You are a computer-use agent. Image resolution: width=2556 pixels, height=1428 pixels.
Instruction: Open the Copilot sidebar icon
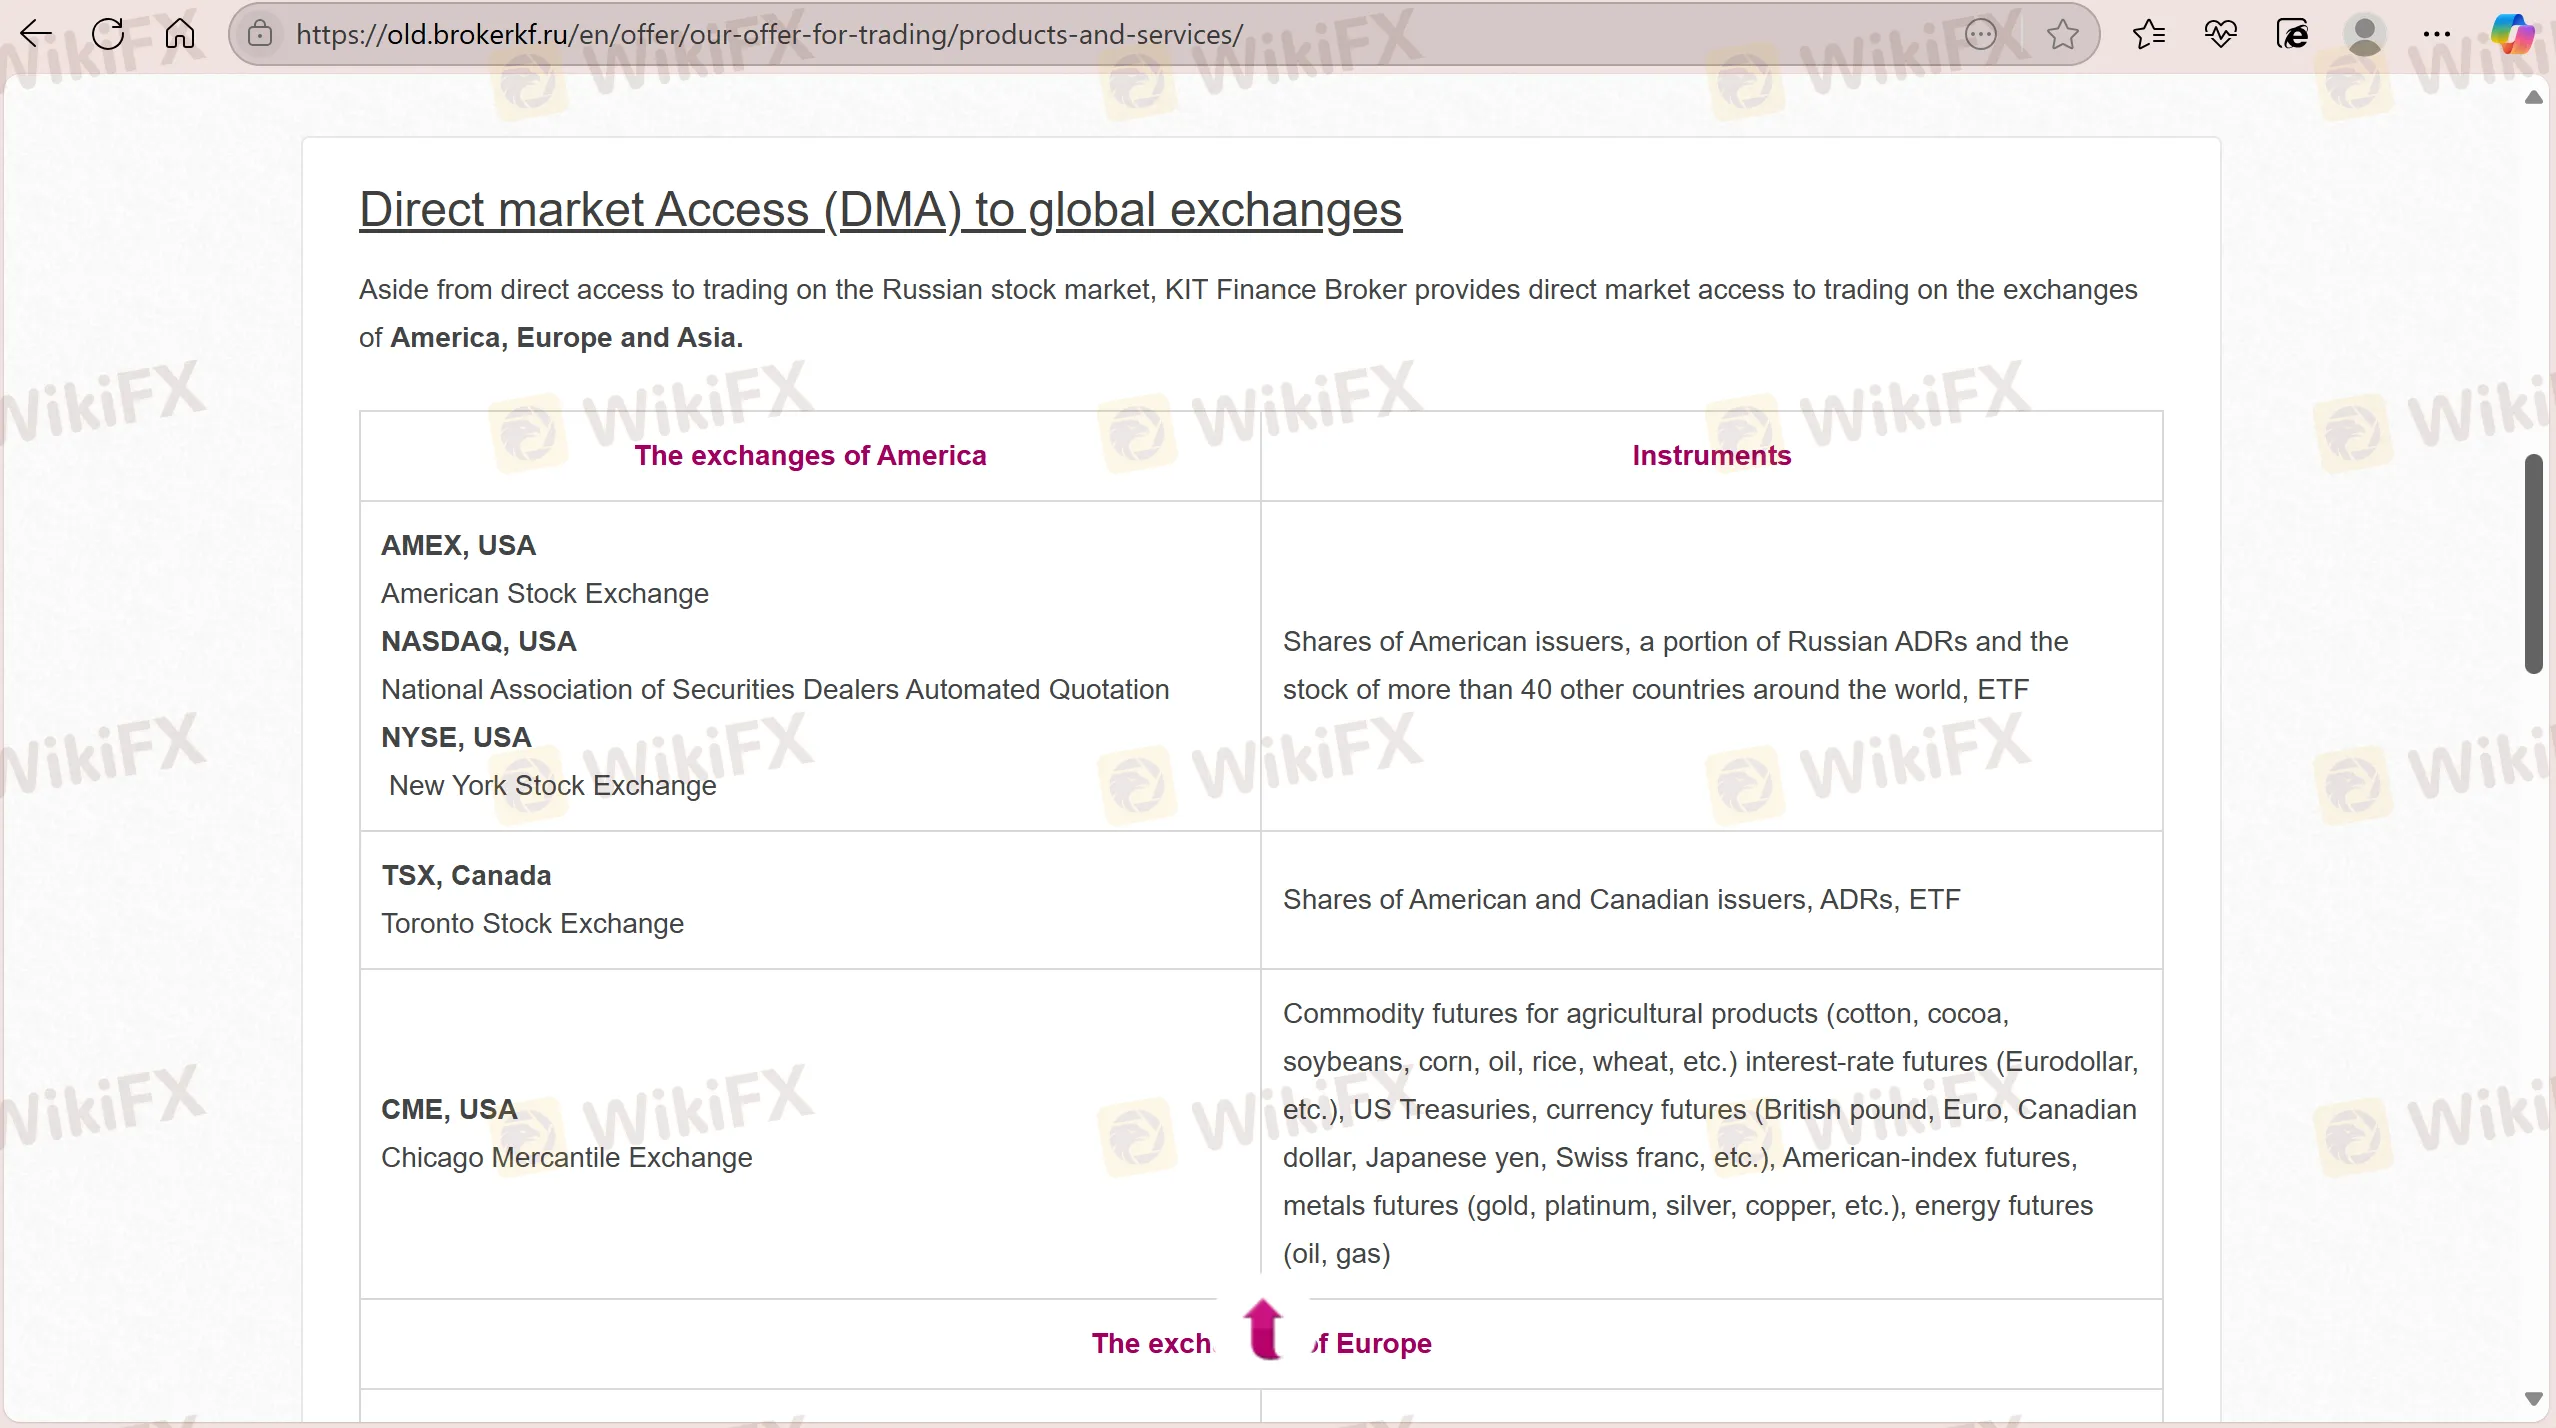click(x=2511, y=34)
